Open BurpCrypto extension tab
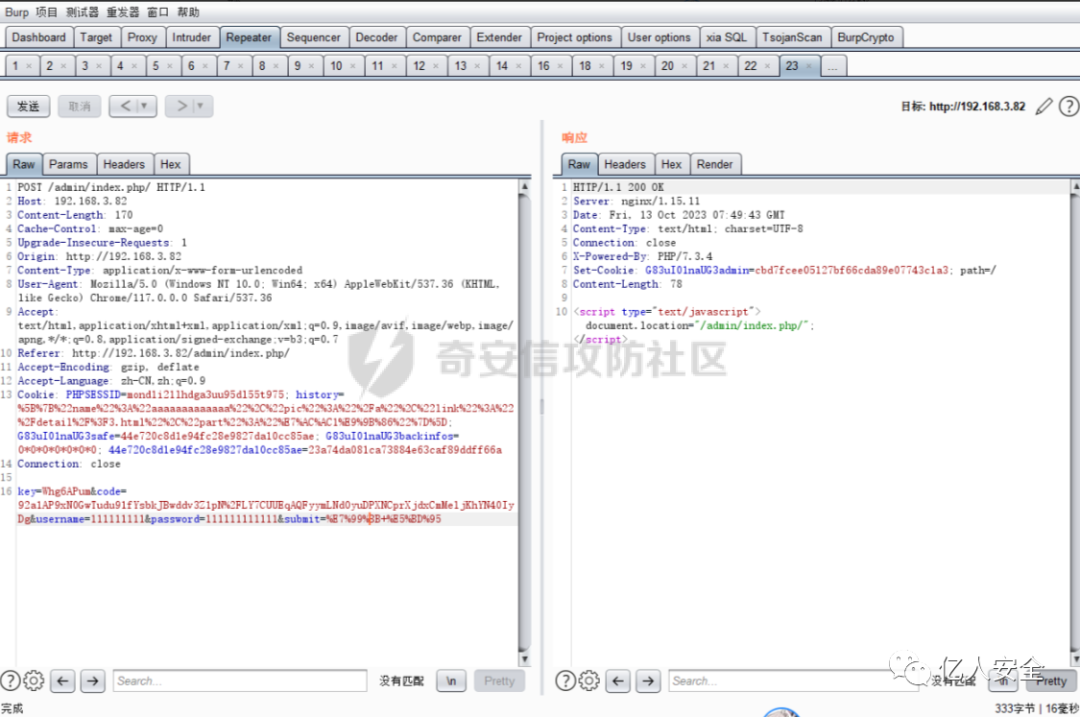This screenshot has width=1080, height=717. (x=866, y=37)
